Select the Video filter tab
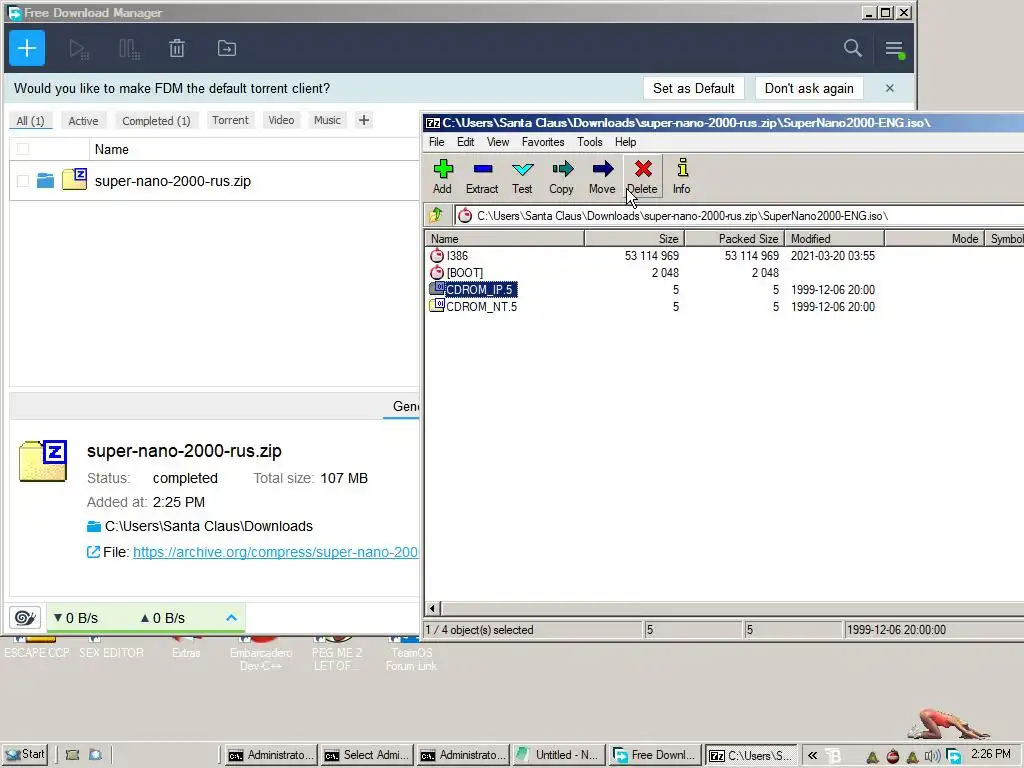The image size is (1024, 768). [x=281, y=120]
